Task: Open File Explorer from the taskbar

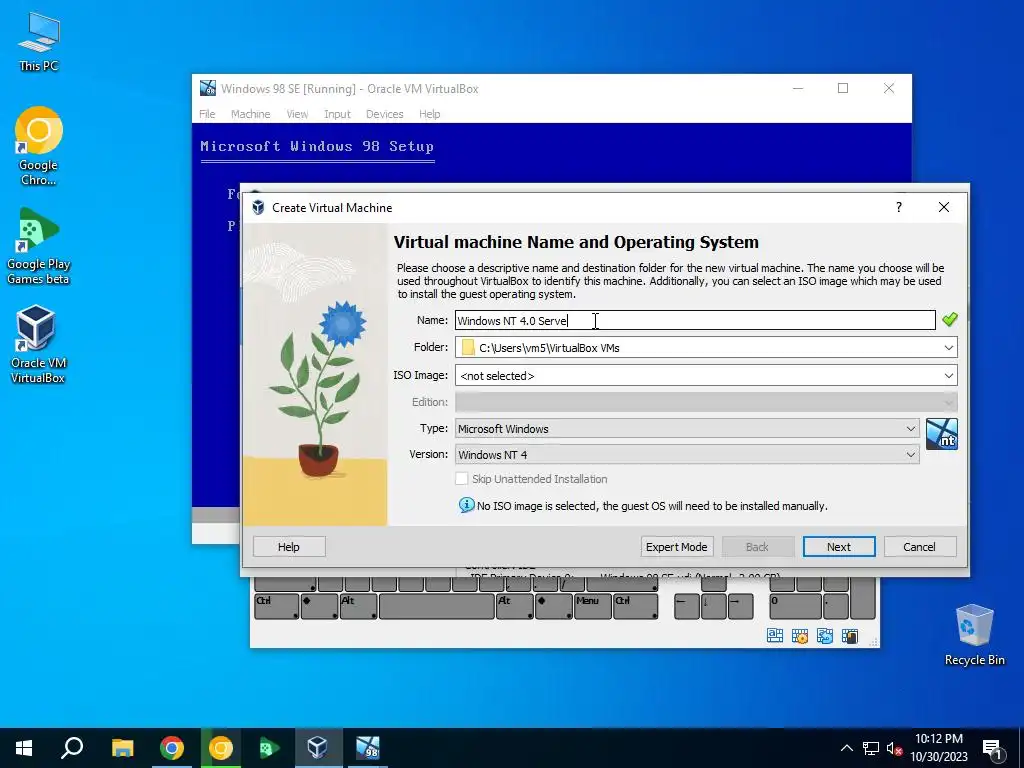Action: coord(122,748)
